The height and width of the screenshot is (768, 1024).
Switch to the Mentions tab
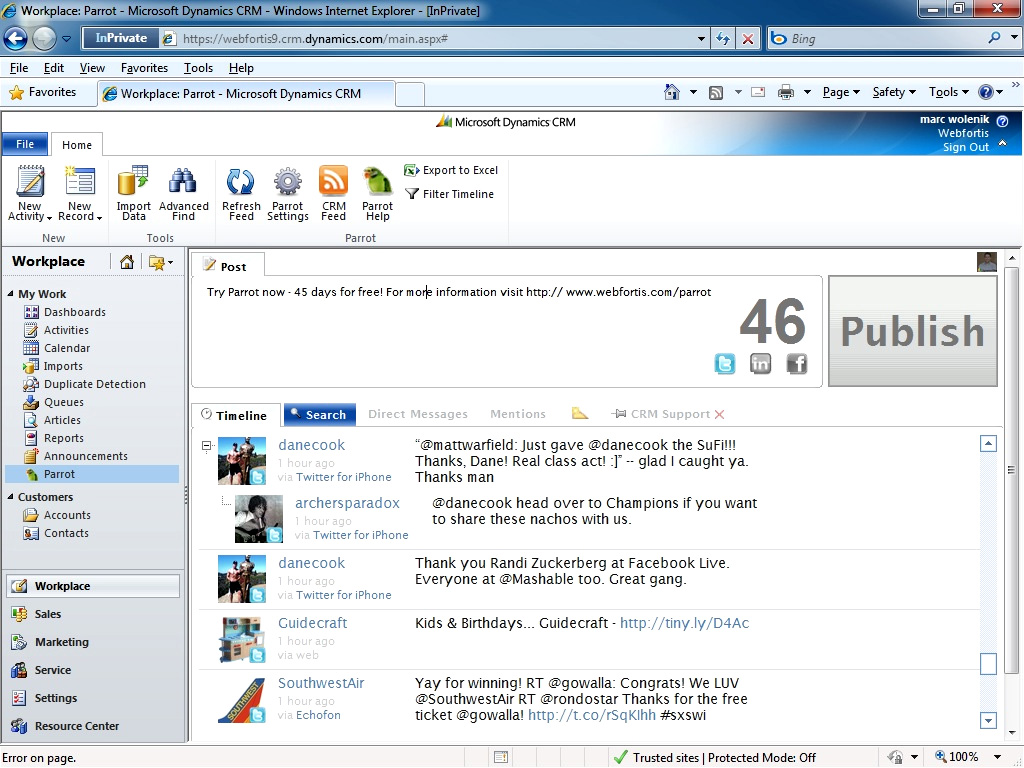tap(518, 414)
